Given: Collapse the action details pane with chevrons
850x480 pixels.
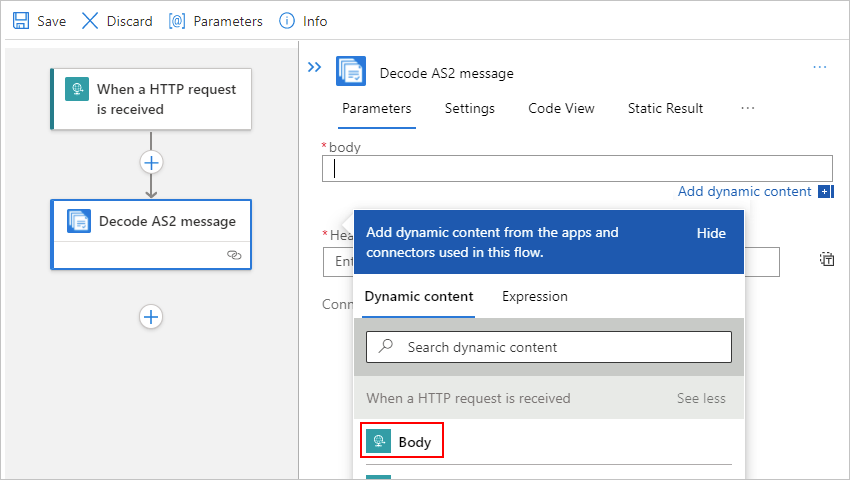Looking at the screenshot, I should pos(314,67).
